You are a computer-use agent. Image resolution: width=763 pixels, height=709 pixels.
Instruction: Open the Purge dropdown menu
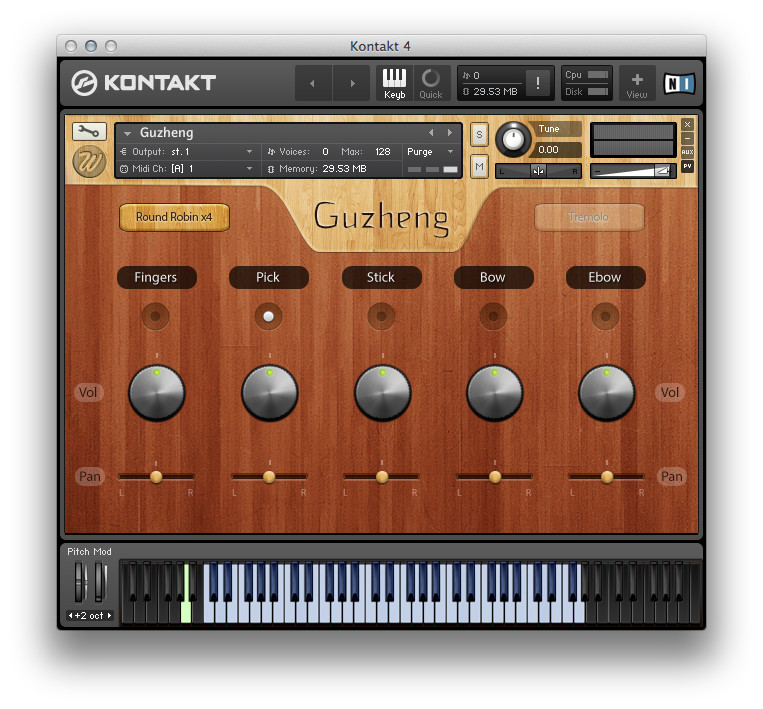pyautogui.click(x=431, y=151)
